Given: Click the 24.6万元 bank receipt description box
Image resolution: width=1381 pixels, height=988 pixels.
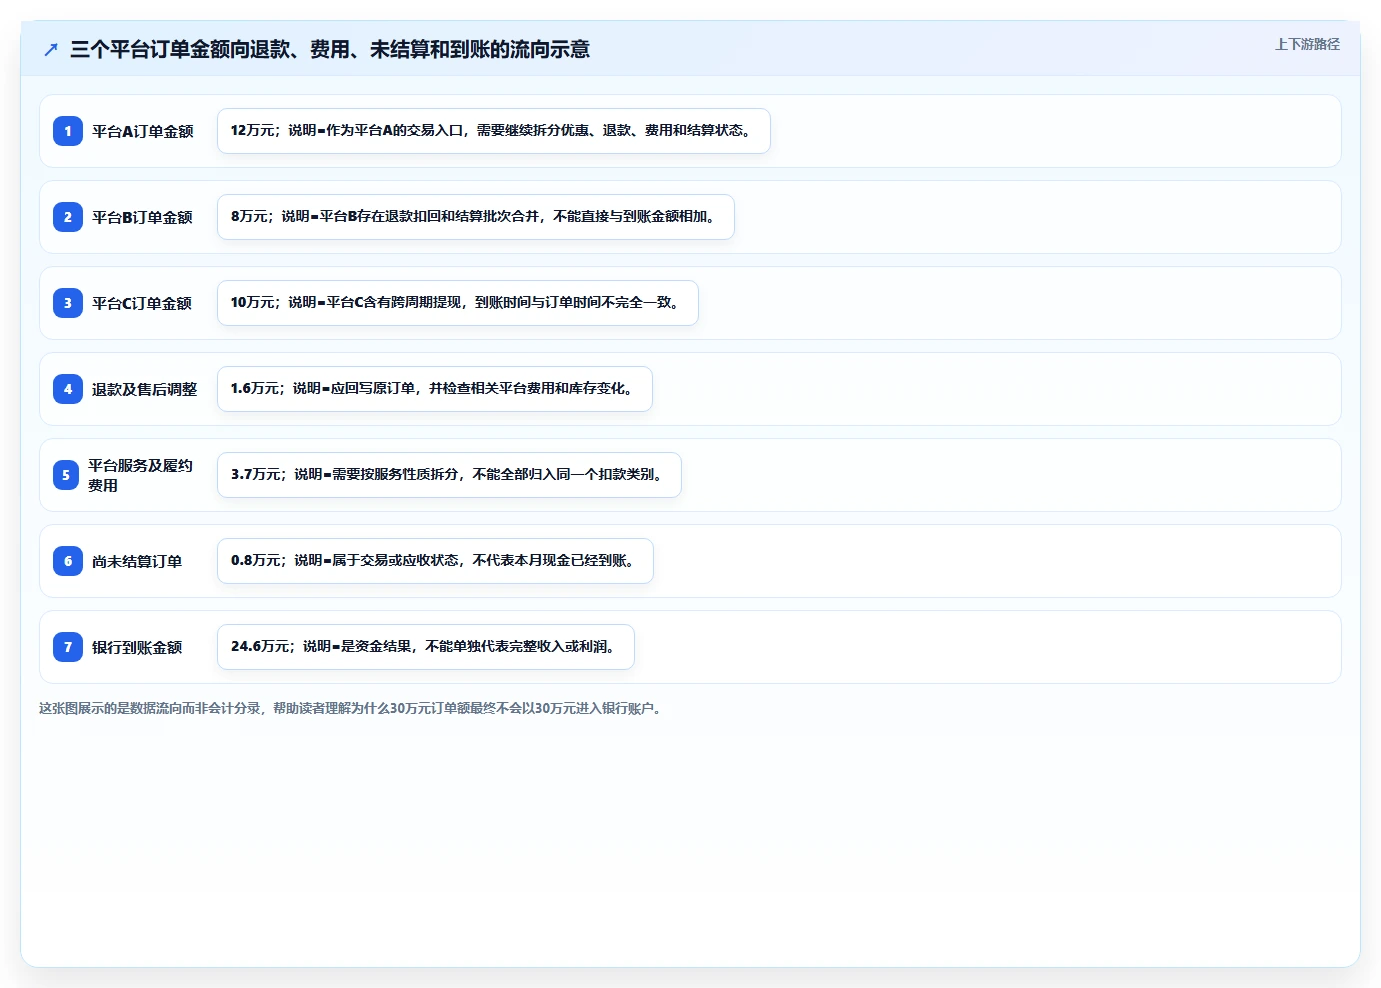Looking at the screenshot, I should pos(426,647).
